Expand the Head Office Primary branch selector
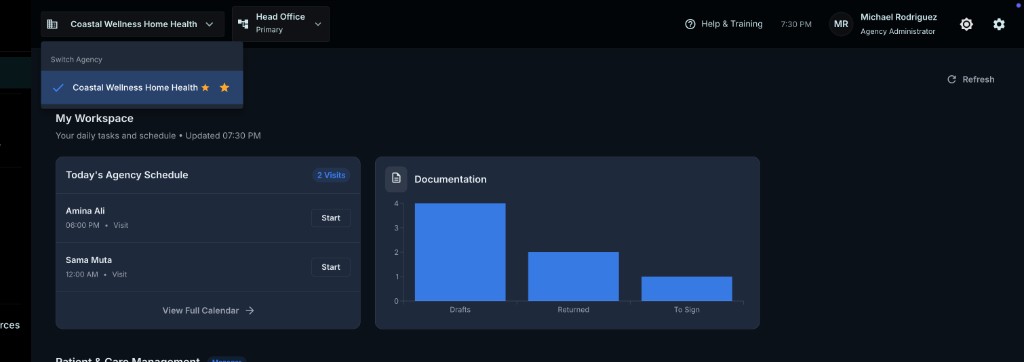 (281, 24)
